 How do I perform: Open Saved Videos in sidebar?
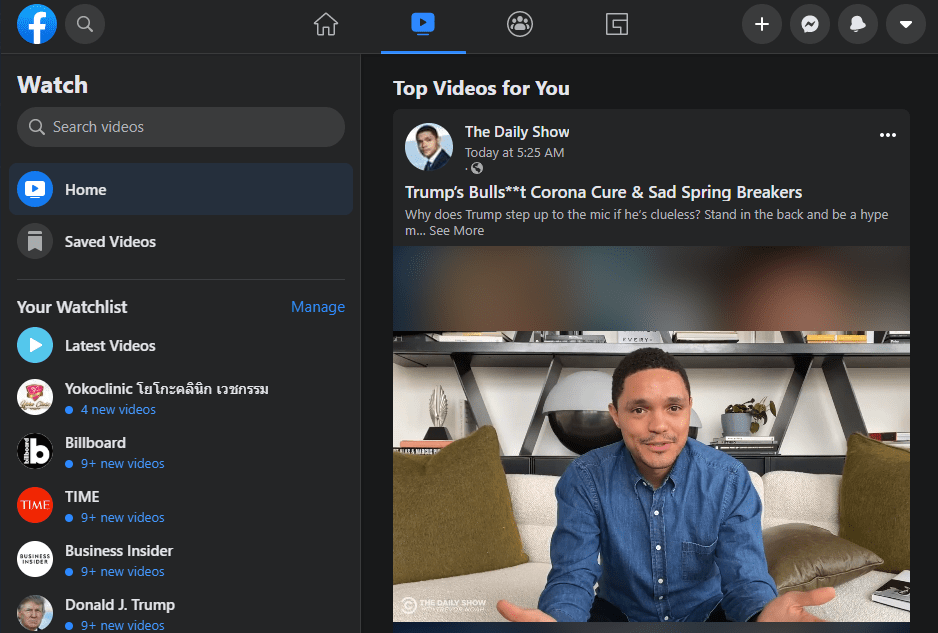click(110, 242)
